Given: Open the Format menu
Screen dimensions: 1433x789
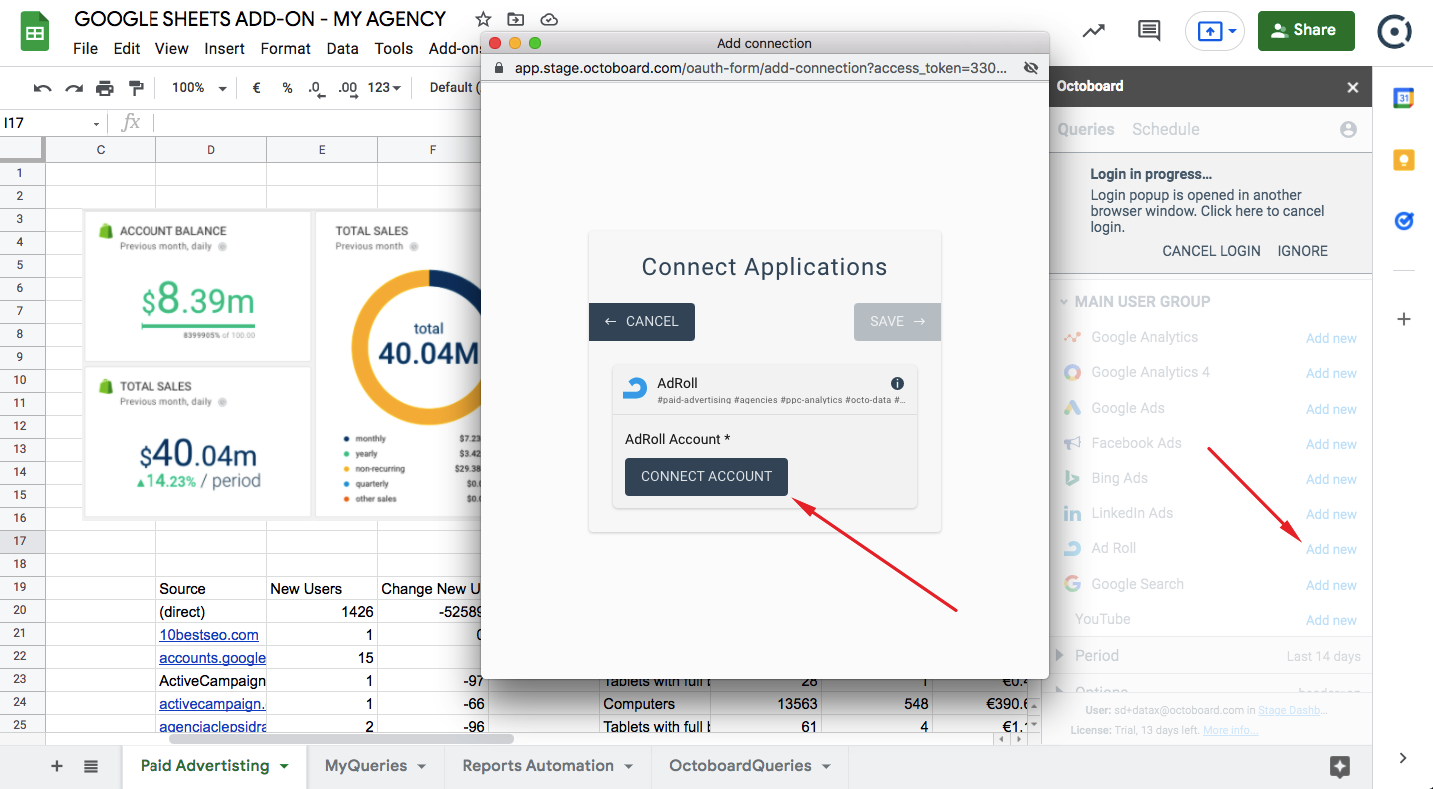Looking at the screenshot, I should point(286,48).
